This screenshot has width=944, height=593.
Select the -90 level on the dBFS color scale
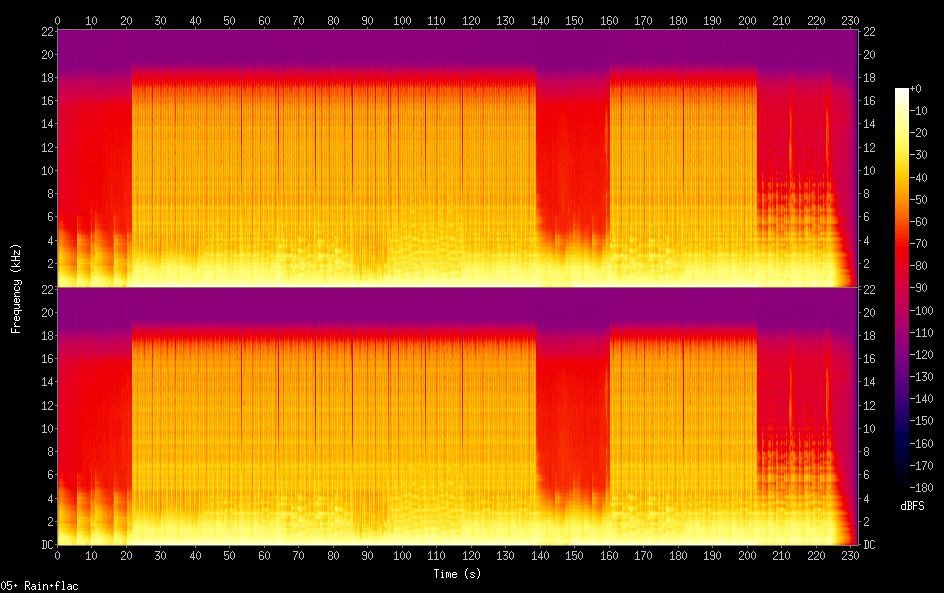click(x=902, y=288)
